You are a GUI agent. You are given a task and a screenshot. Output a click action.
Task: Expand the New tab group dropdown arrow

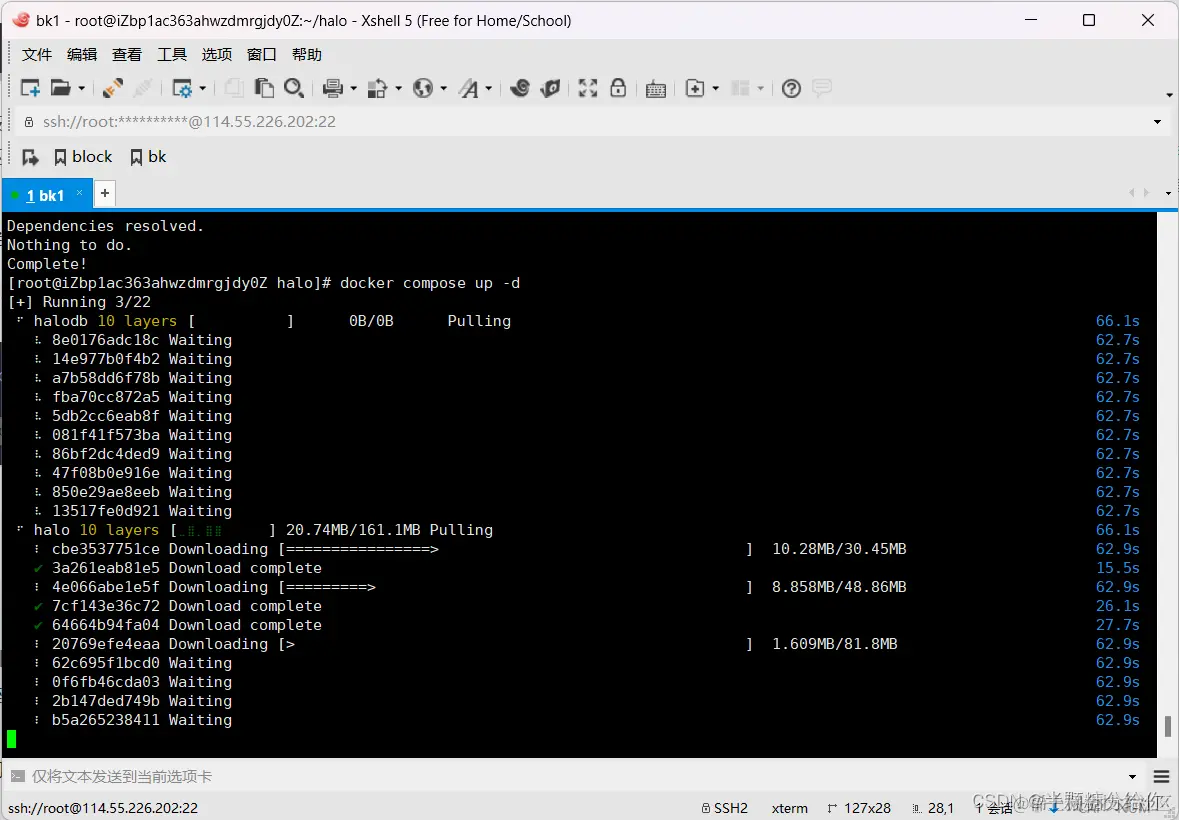(715, 89)
